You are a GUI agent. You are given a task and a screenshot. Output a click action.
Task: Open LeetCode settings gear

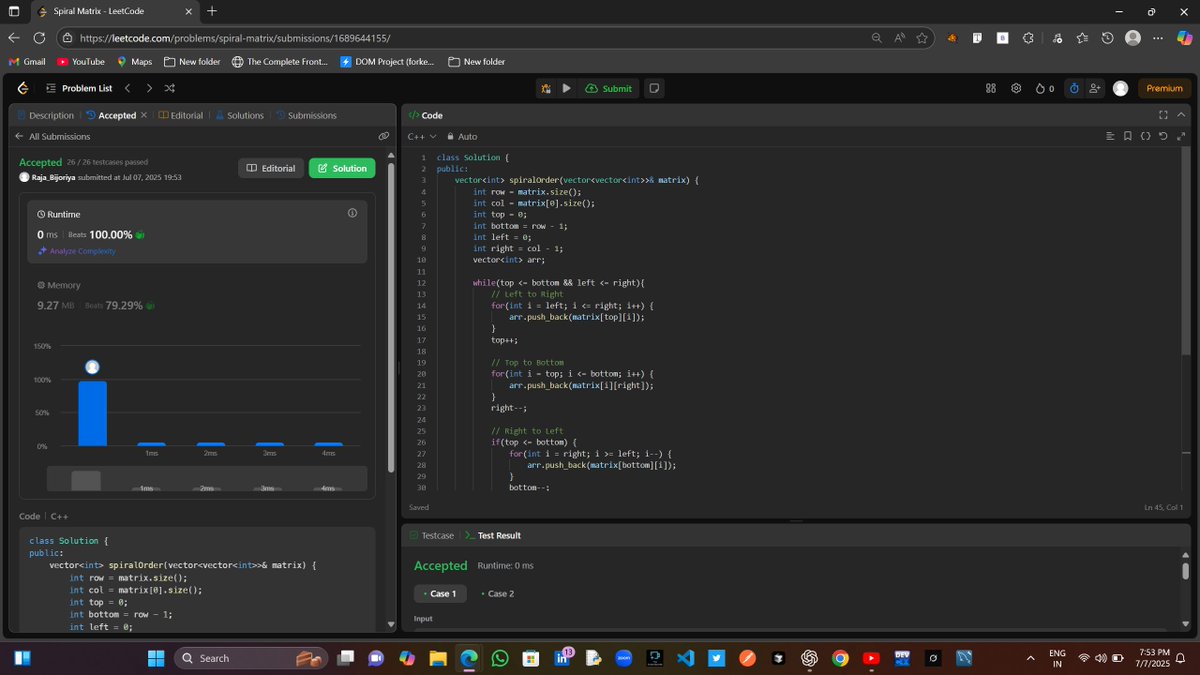tap(1016, 88)
